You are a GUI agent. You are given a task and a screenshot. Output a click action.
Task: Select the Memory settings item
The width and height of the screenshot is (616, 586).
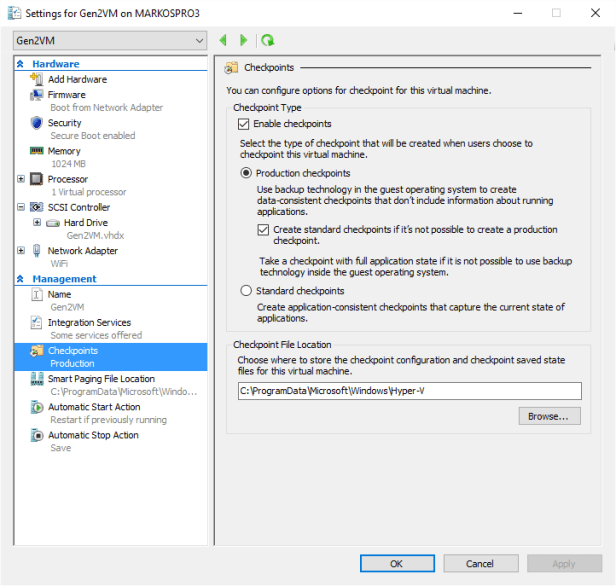(x=64, y=151)
